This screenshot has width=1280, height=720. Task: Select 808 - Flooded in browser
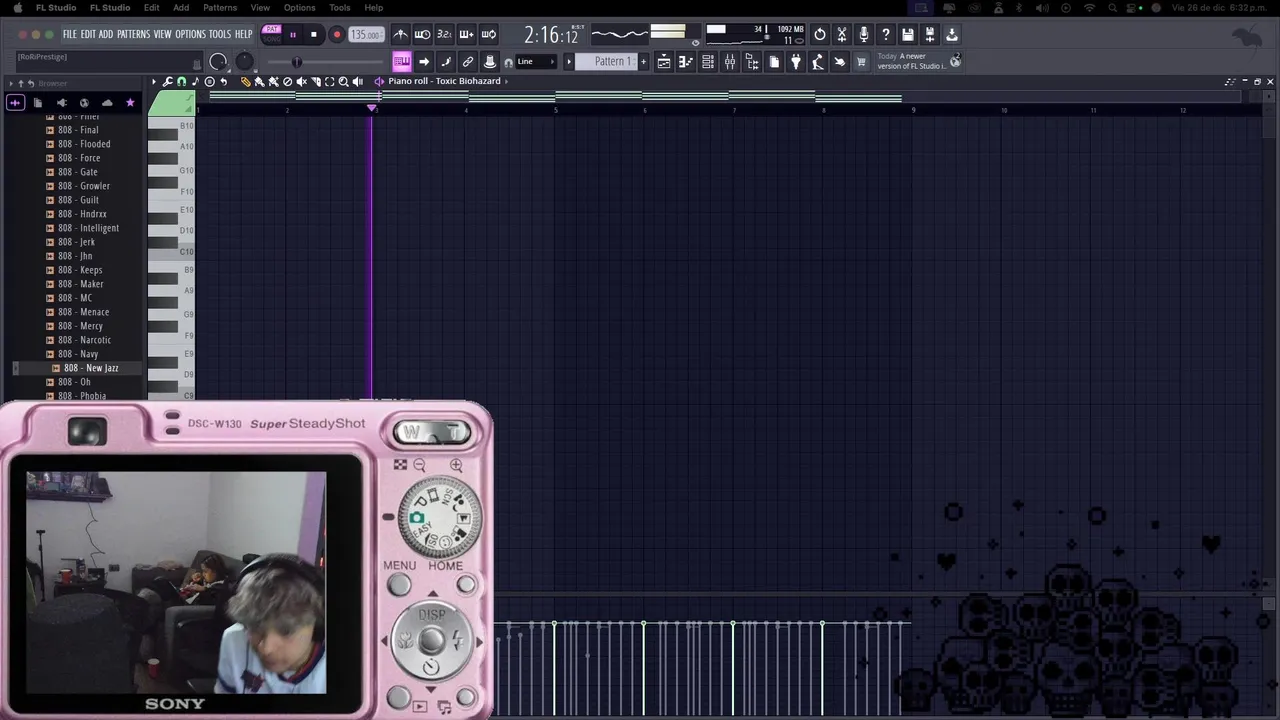[84, 144]
